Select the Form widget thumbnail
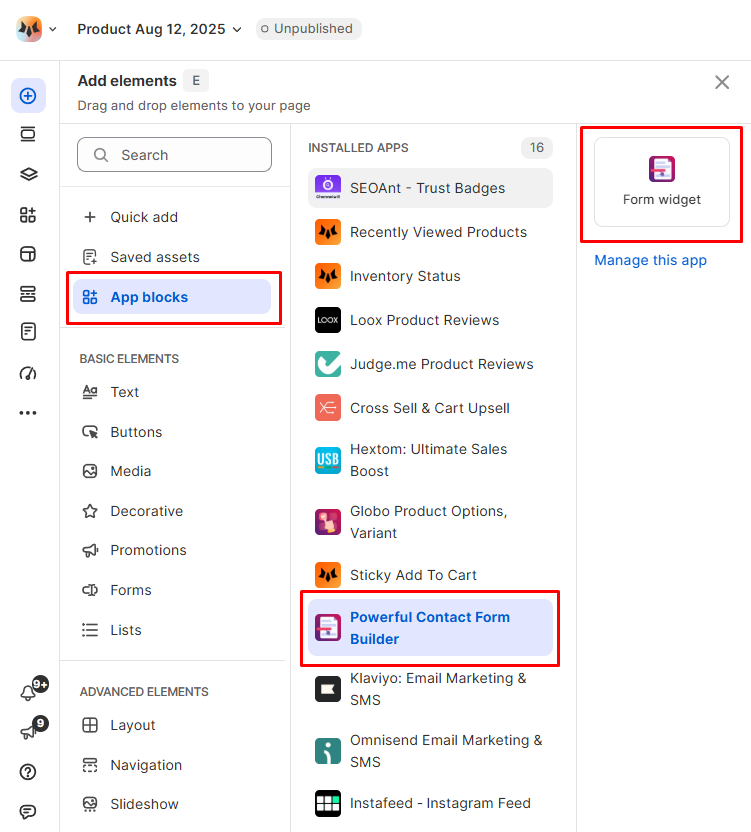The width and height of the screenshot is (751, 832). [662, 182]
